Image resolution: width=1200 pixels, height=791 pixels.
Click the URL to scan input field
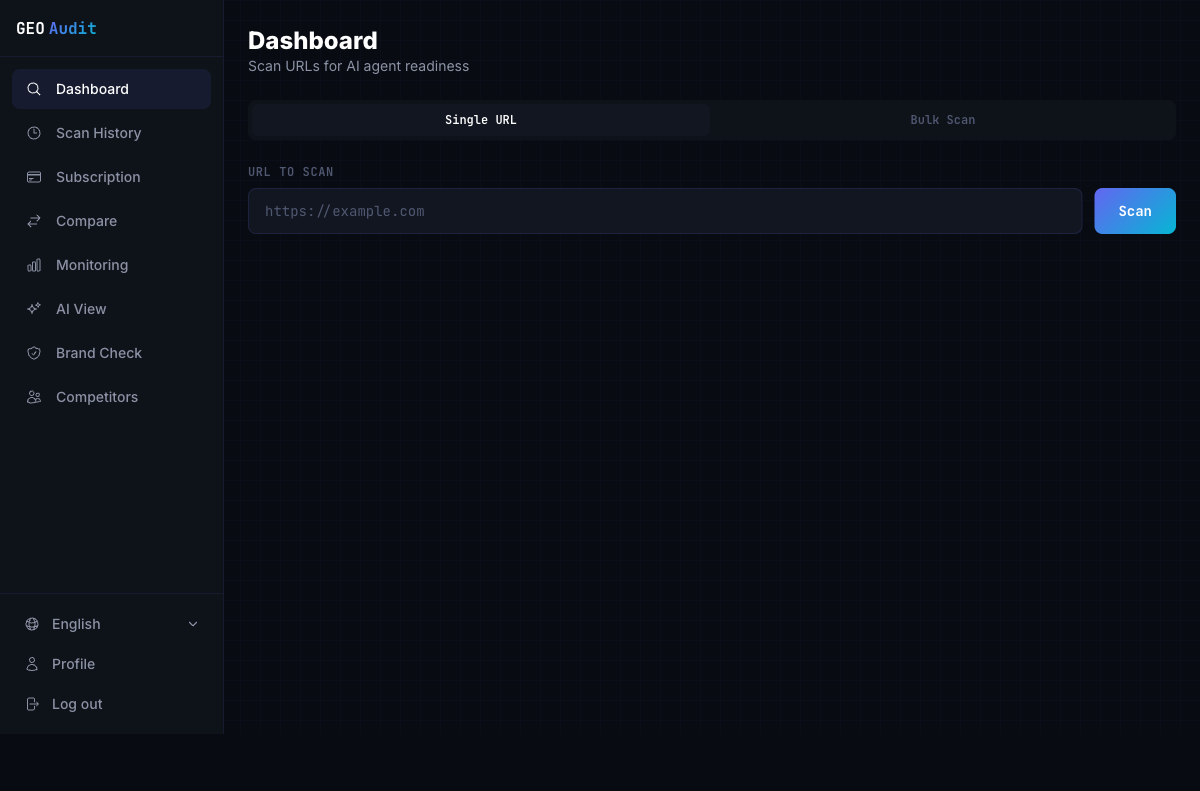coord(665,211)
